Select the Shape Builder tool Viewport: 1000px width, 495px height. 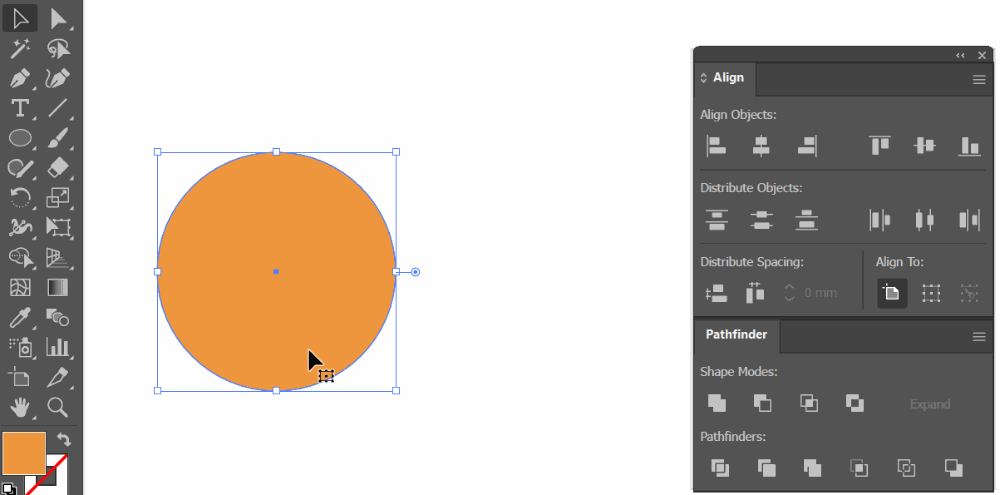[x=20, y=257]
